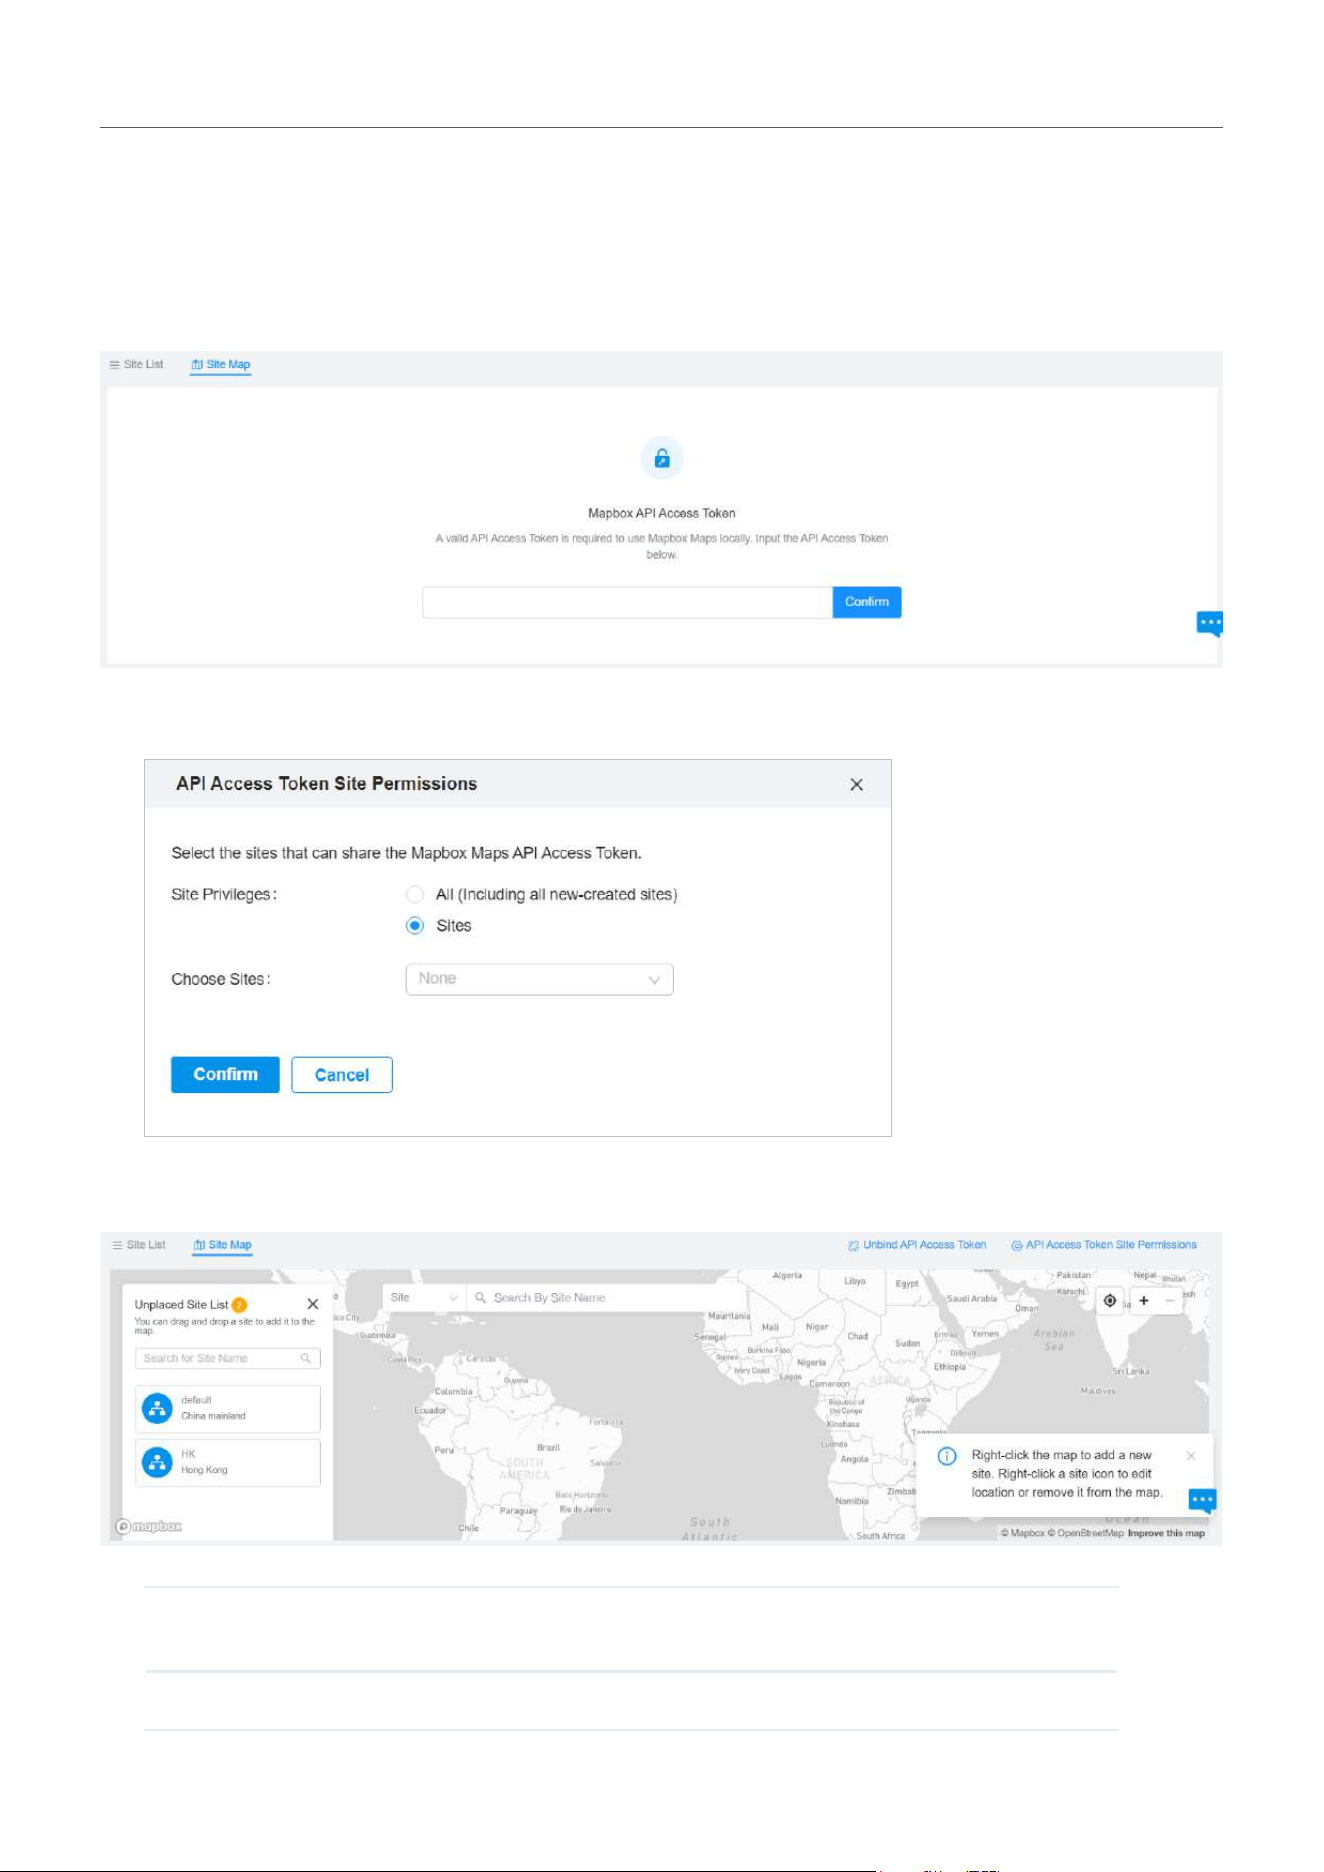The width and height of the screenshot is (1324, 1872).
Task: Click the OpenStreetMap attribution link
Action: 1086,1533
